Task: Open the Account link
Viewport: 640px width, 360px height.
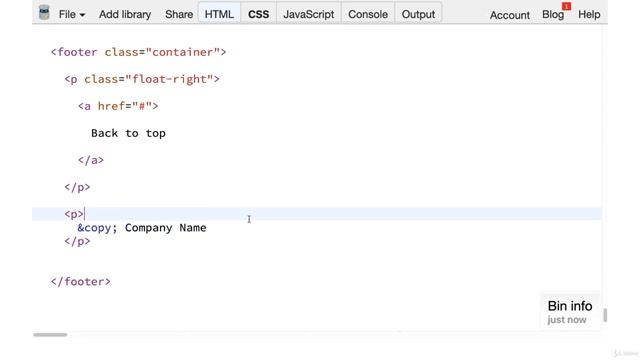Action: coord(510,15)
